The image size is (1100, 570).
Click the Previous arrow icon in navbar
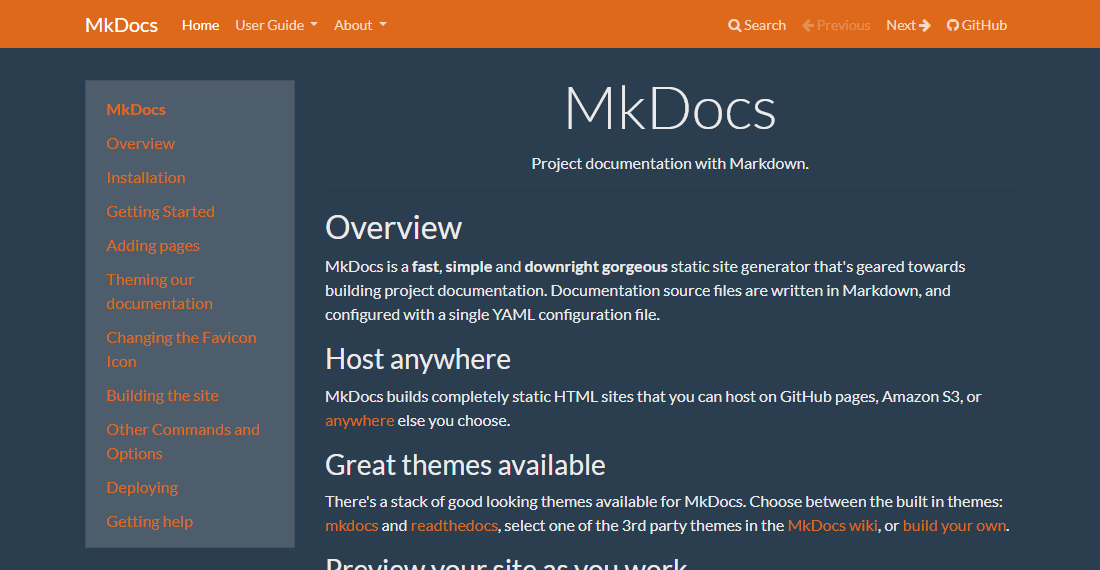[x=808, y=25]
